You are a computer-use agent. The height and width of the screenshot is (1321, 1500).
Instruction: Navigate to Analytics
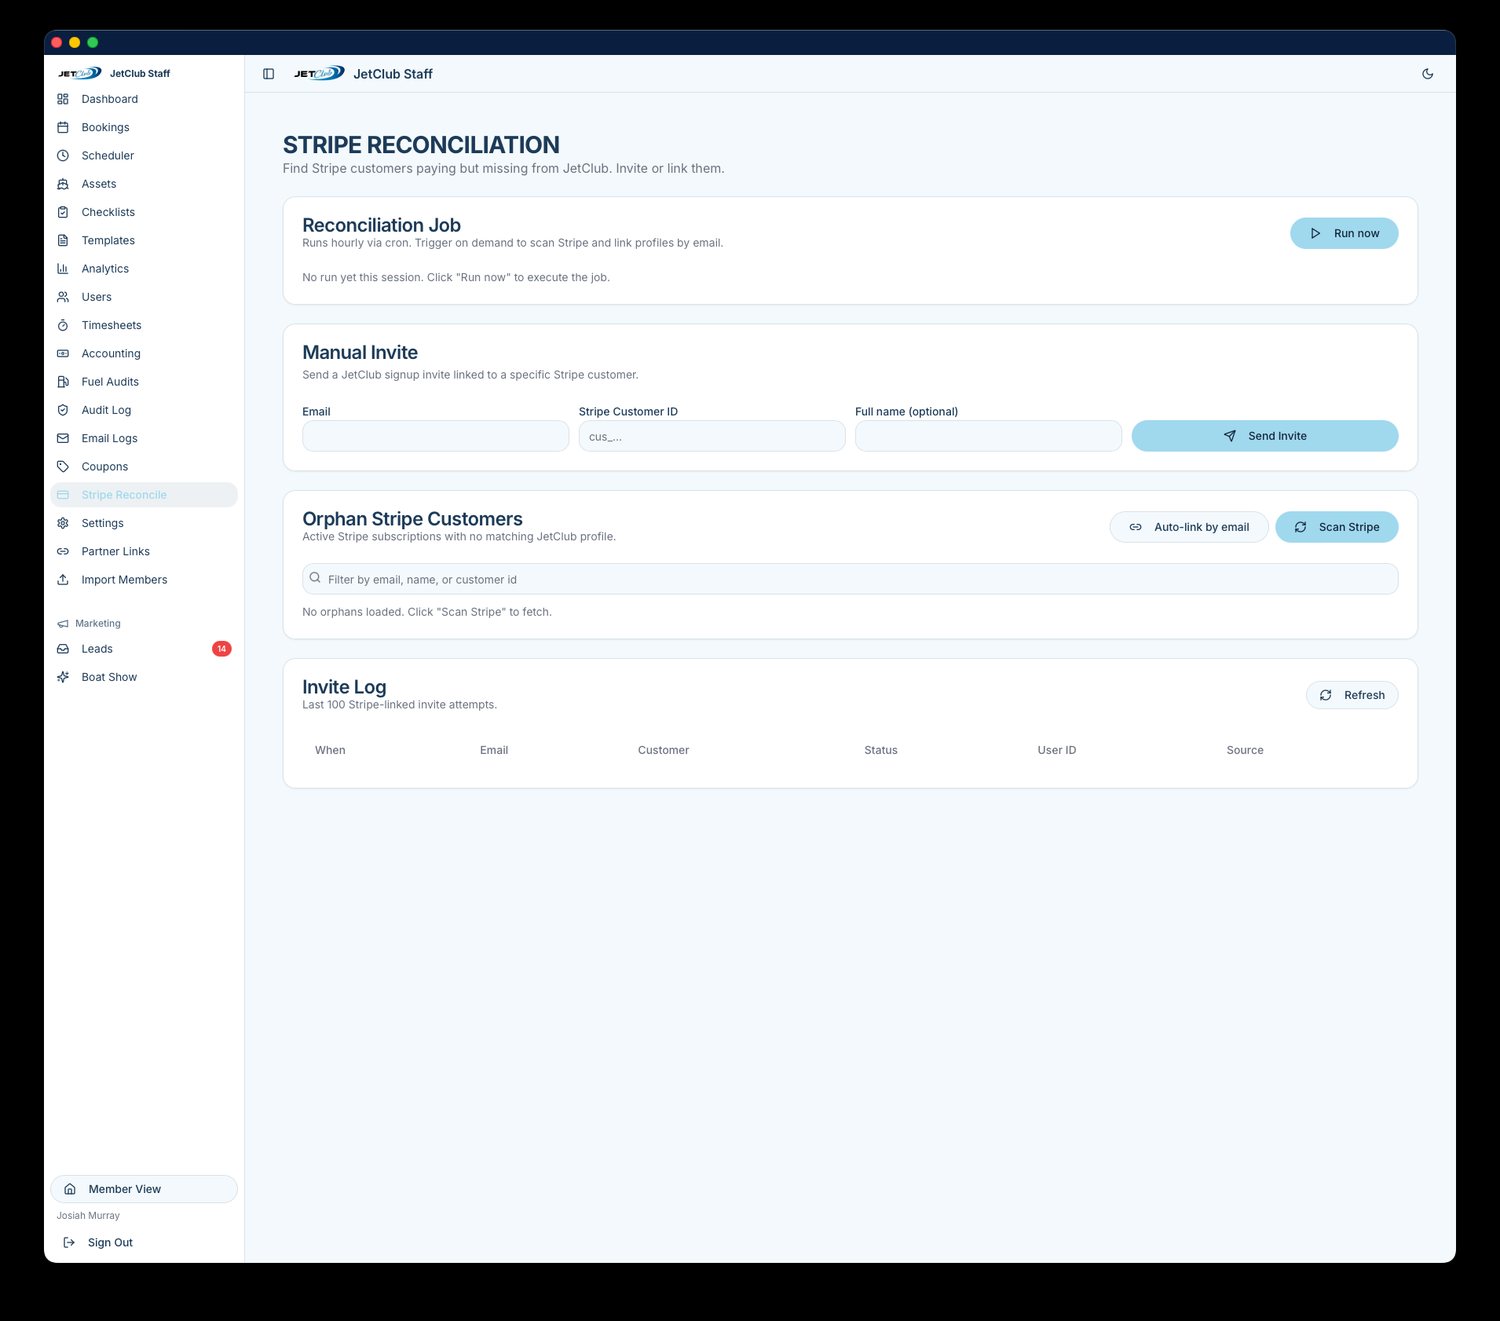[x=144, y=269]
